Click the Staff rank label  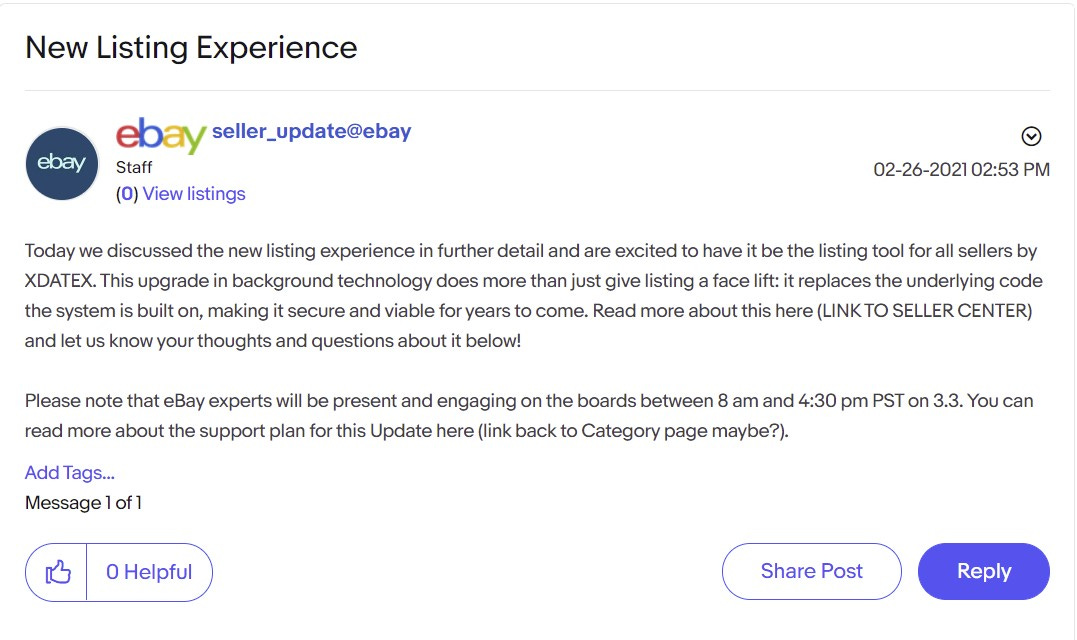(x=134, y=167)
